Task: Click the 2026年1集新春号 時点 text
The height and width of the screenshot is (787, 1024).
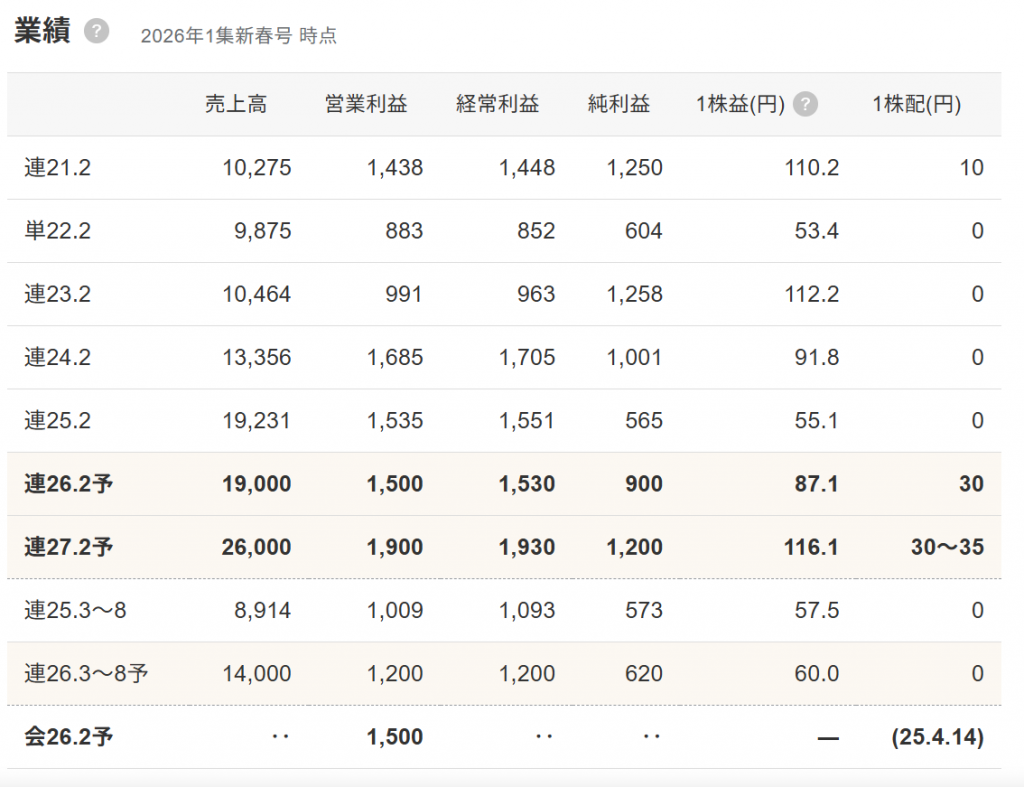Action: point(239,36)
